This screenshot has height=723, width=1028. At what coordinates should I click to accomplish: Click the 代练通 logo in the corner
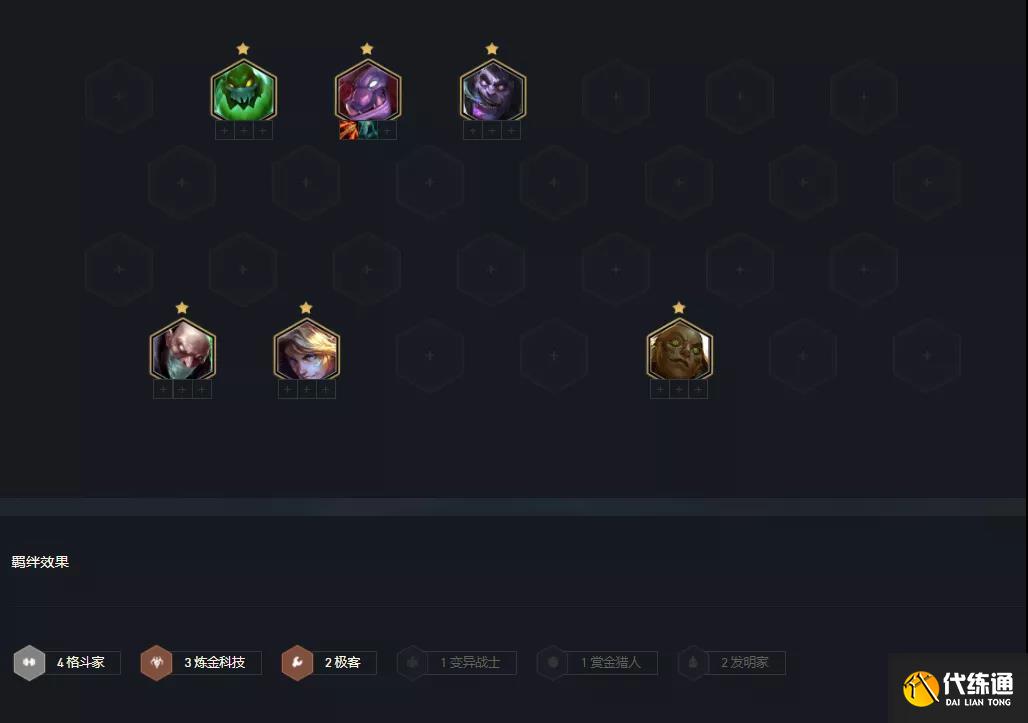pyautogui.click(x=959, y=689)
